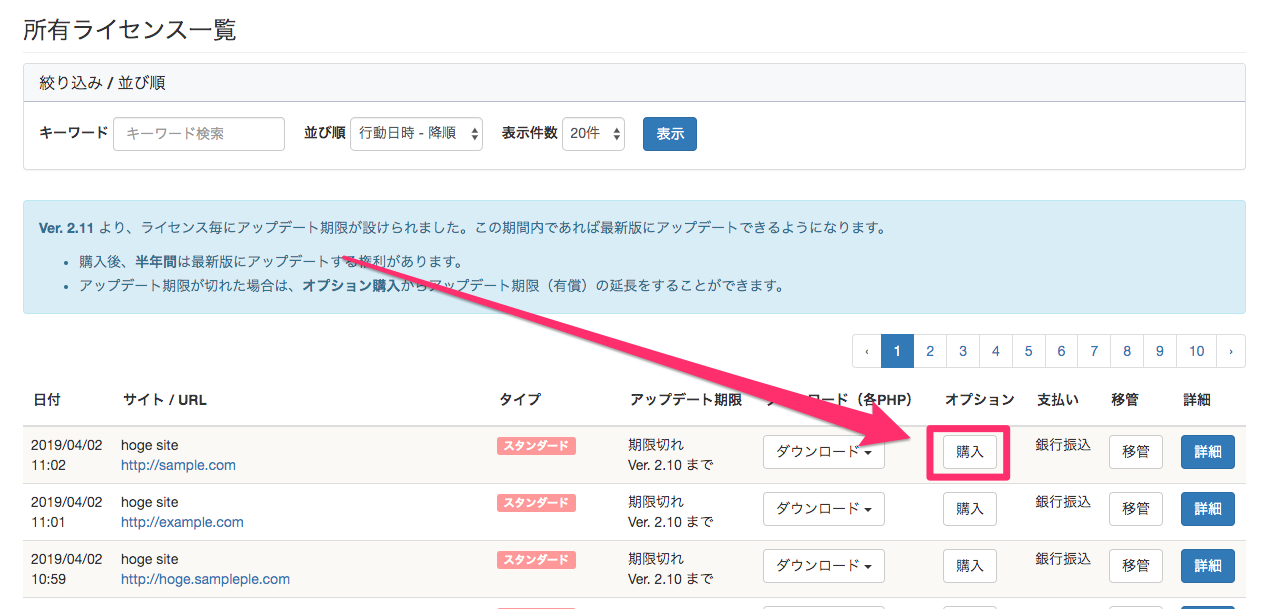Image resolution: width=1268 pixels, height=609 pixels.
Task: Click 移管 button for example.com row
Action: (1135, 509)
